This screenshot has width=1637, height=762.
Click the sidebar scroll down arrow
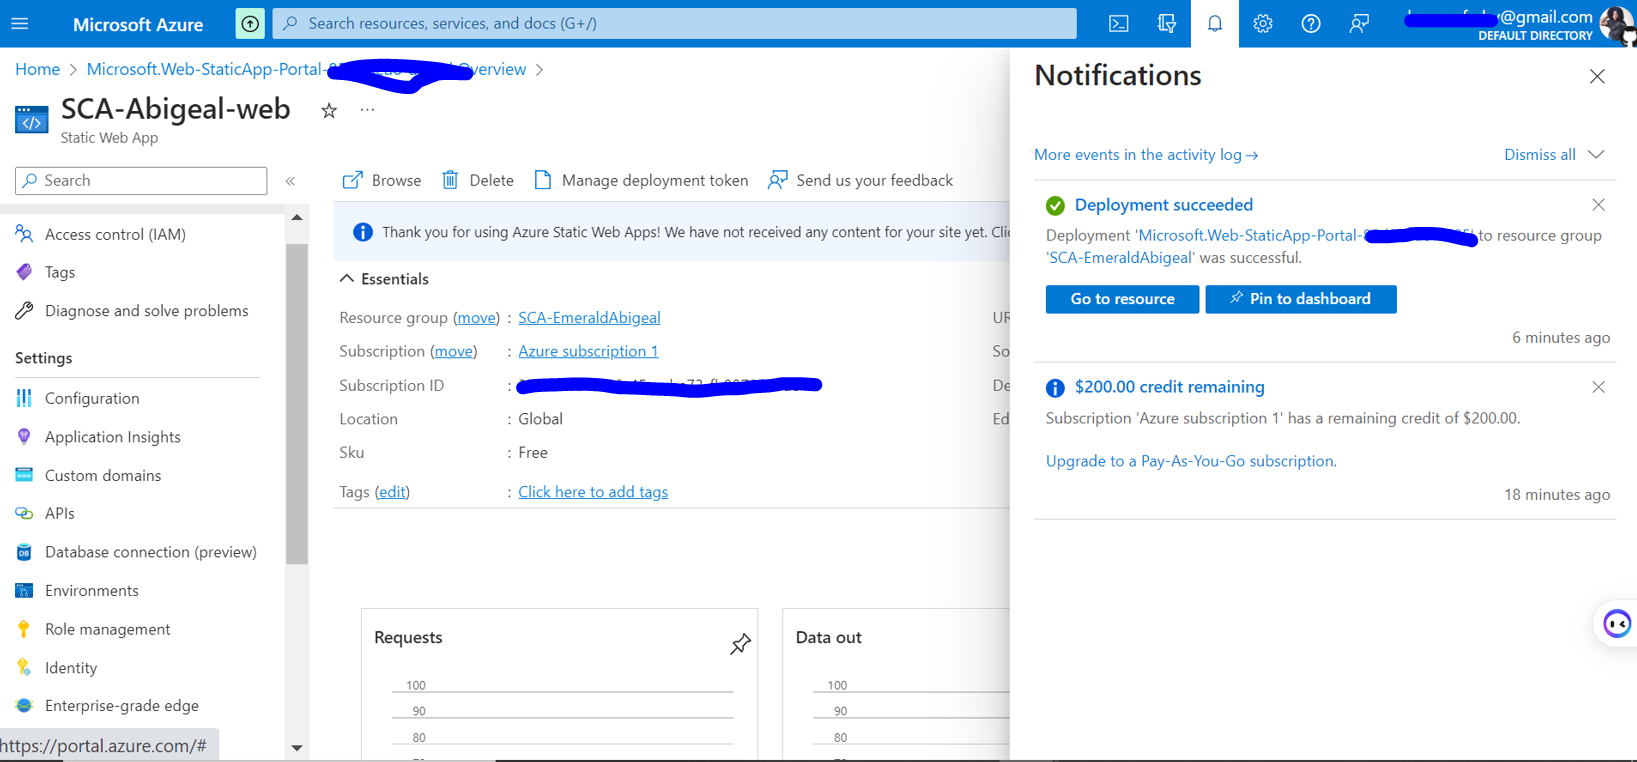tap(297, 747)
